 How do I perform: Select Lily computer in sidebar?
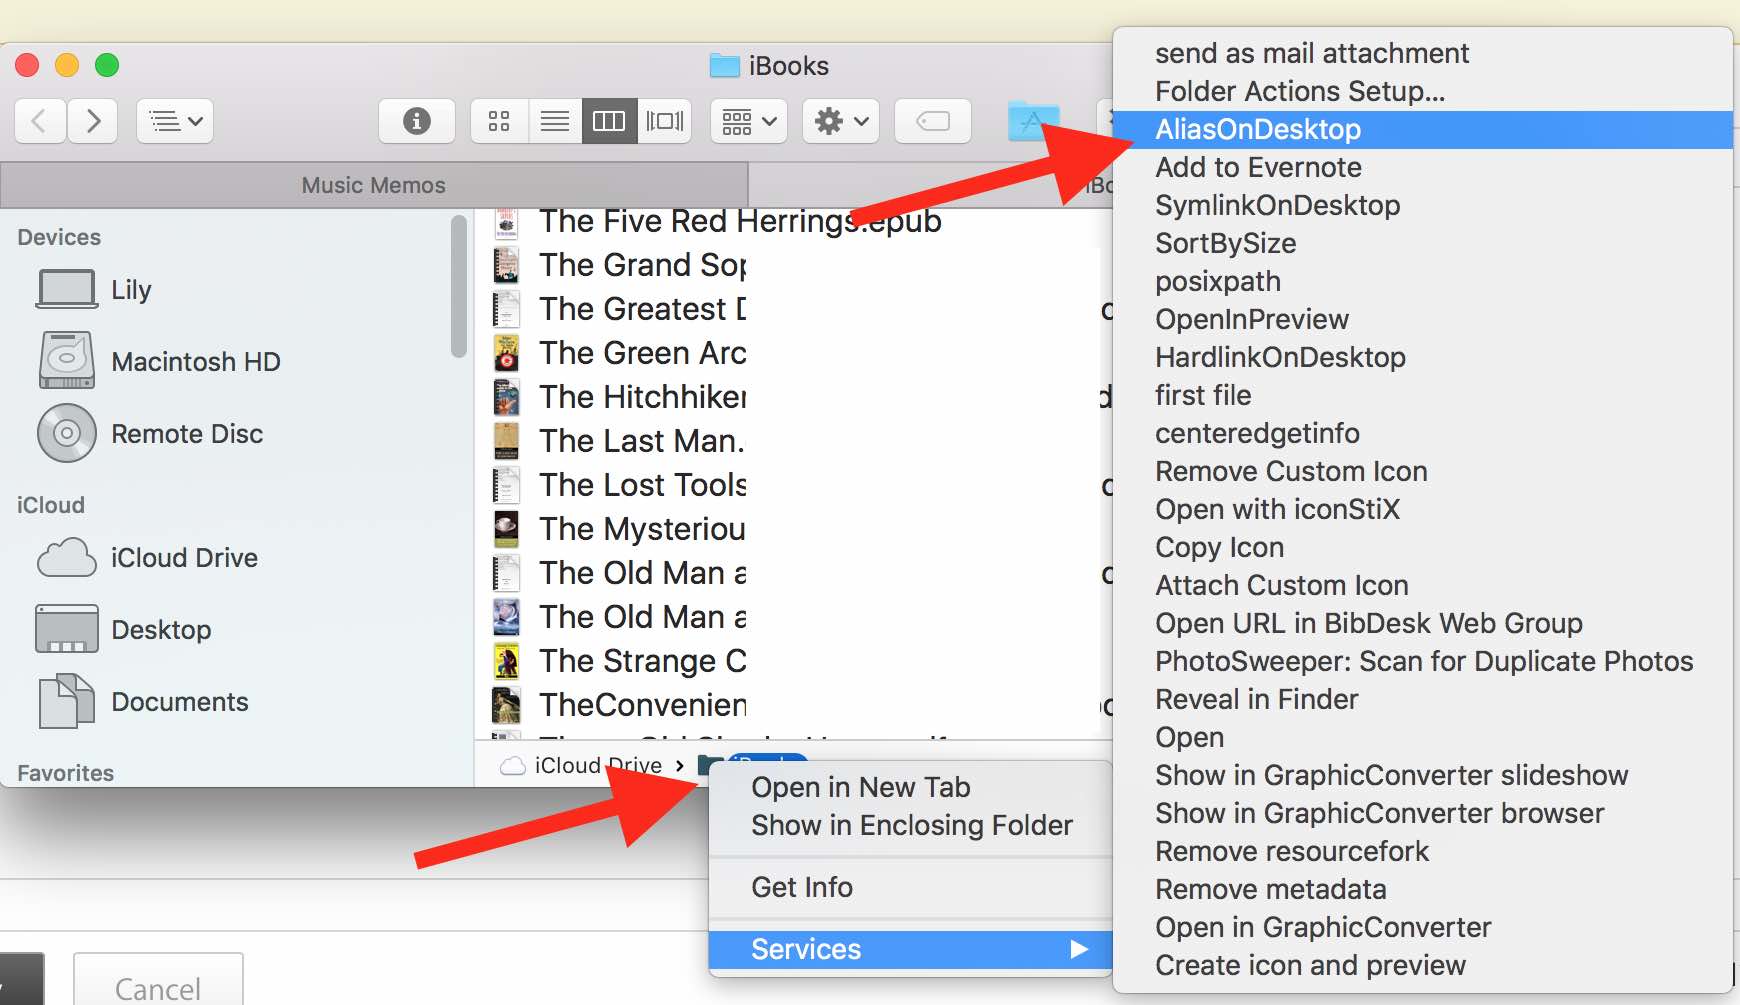pos(131,290)
